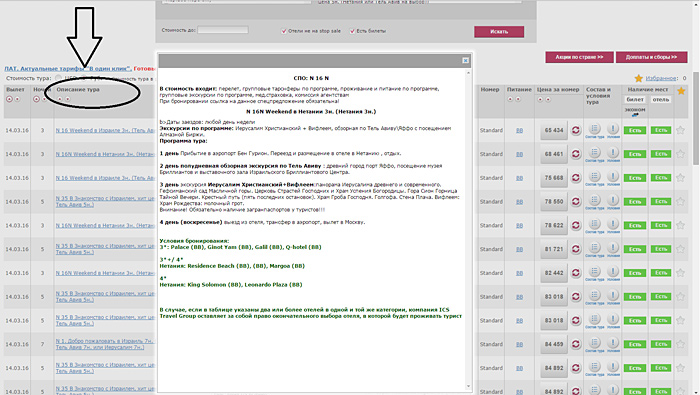
Task: Refresh price for the 78 622 row
Action: (x=576, y=225)
